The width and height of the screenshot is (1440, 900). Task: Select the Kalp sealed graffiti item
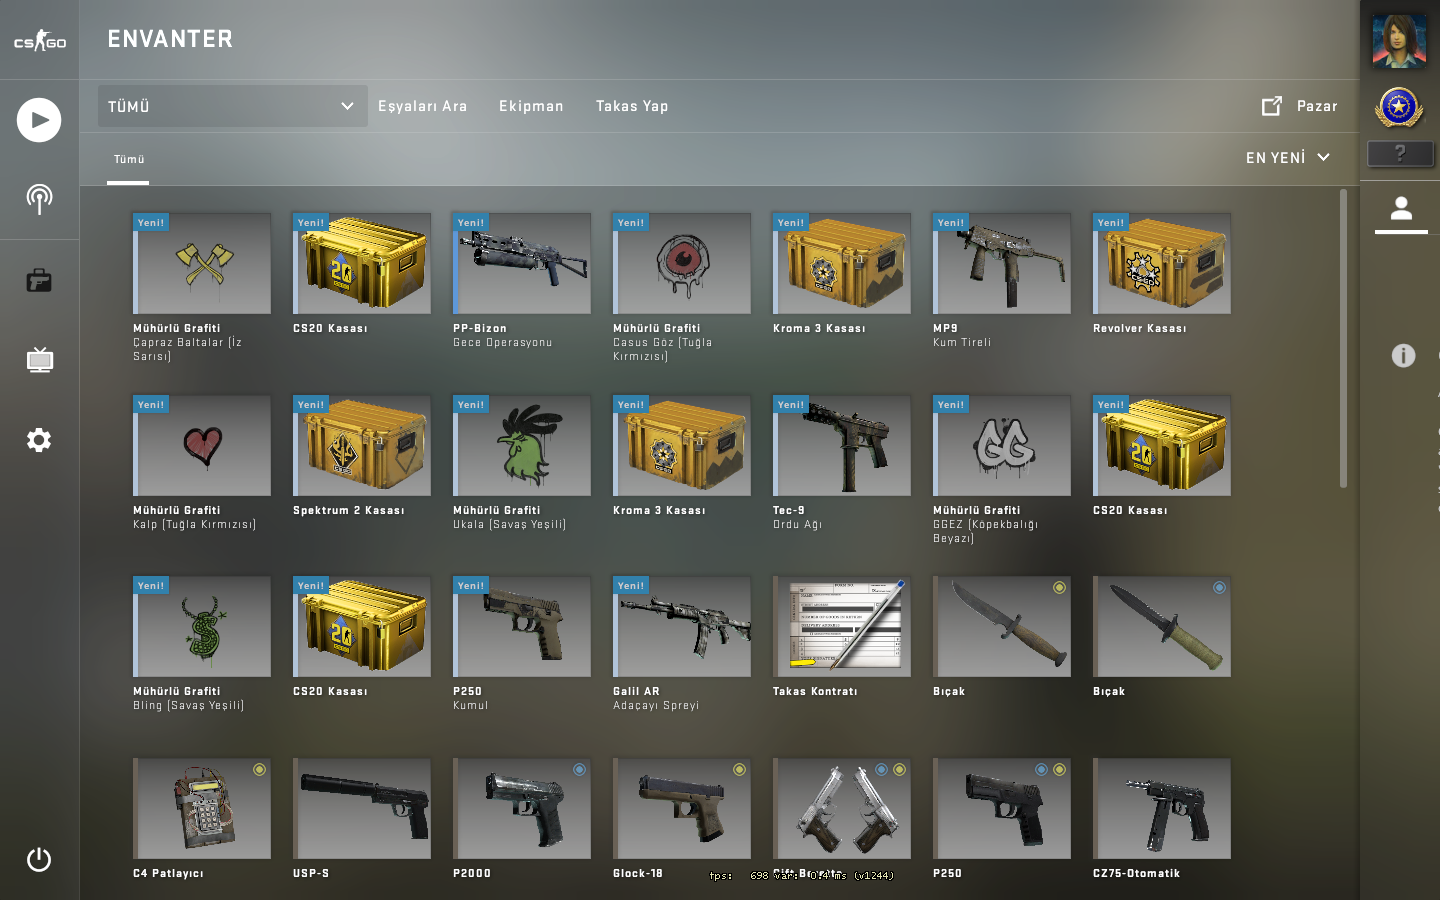(x=202, y=445)
